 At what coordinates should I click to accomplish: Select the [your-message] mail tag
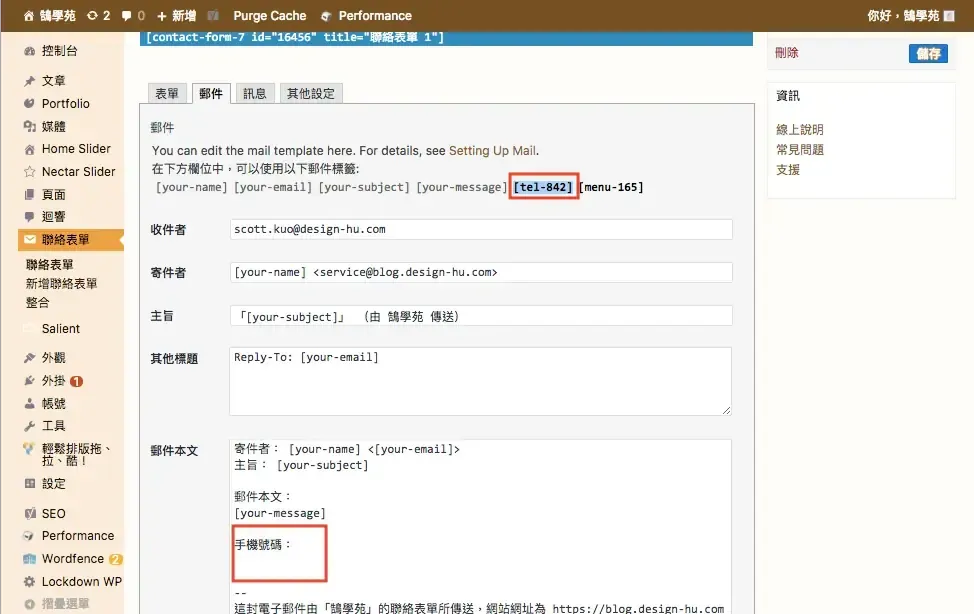462,187
